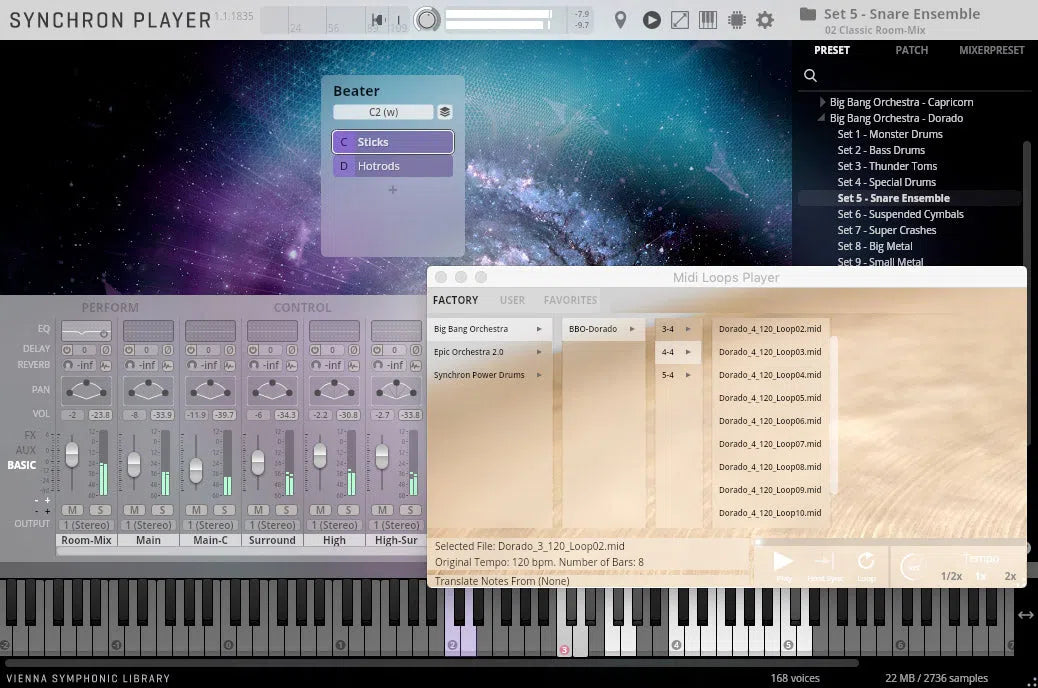Screen dimensions: 1038x688
Task: Solo the Main channel
Action: (164, 510)
